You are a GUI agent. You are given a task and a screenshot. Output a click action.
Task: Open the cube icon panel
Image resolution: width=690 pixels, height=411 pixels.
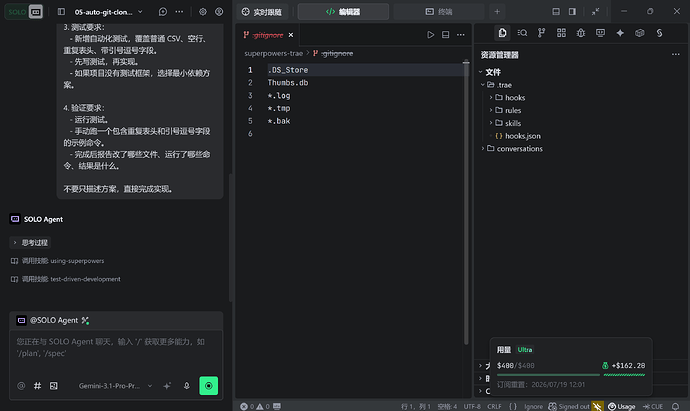click(640, 33)
